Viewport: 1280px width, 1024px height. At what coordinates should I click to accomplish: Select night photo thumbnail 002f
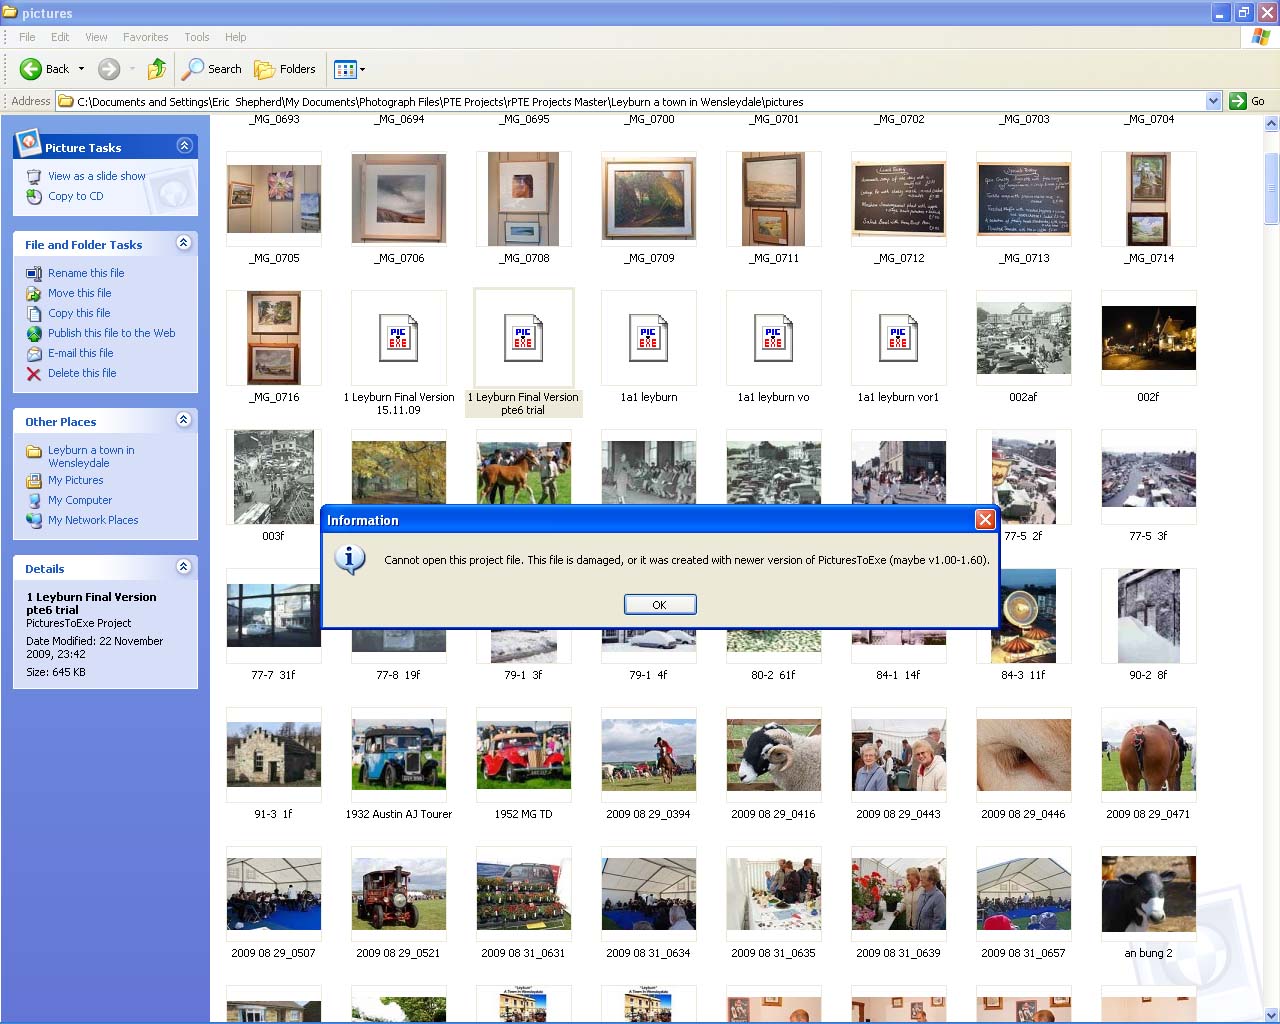coord(1148,338)
